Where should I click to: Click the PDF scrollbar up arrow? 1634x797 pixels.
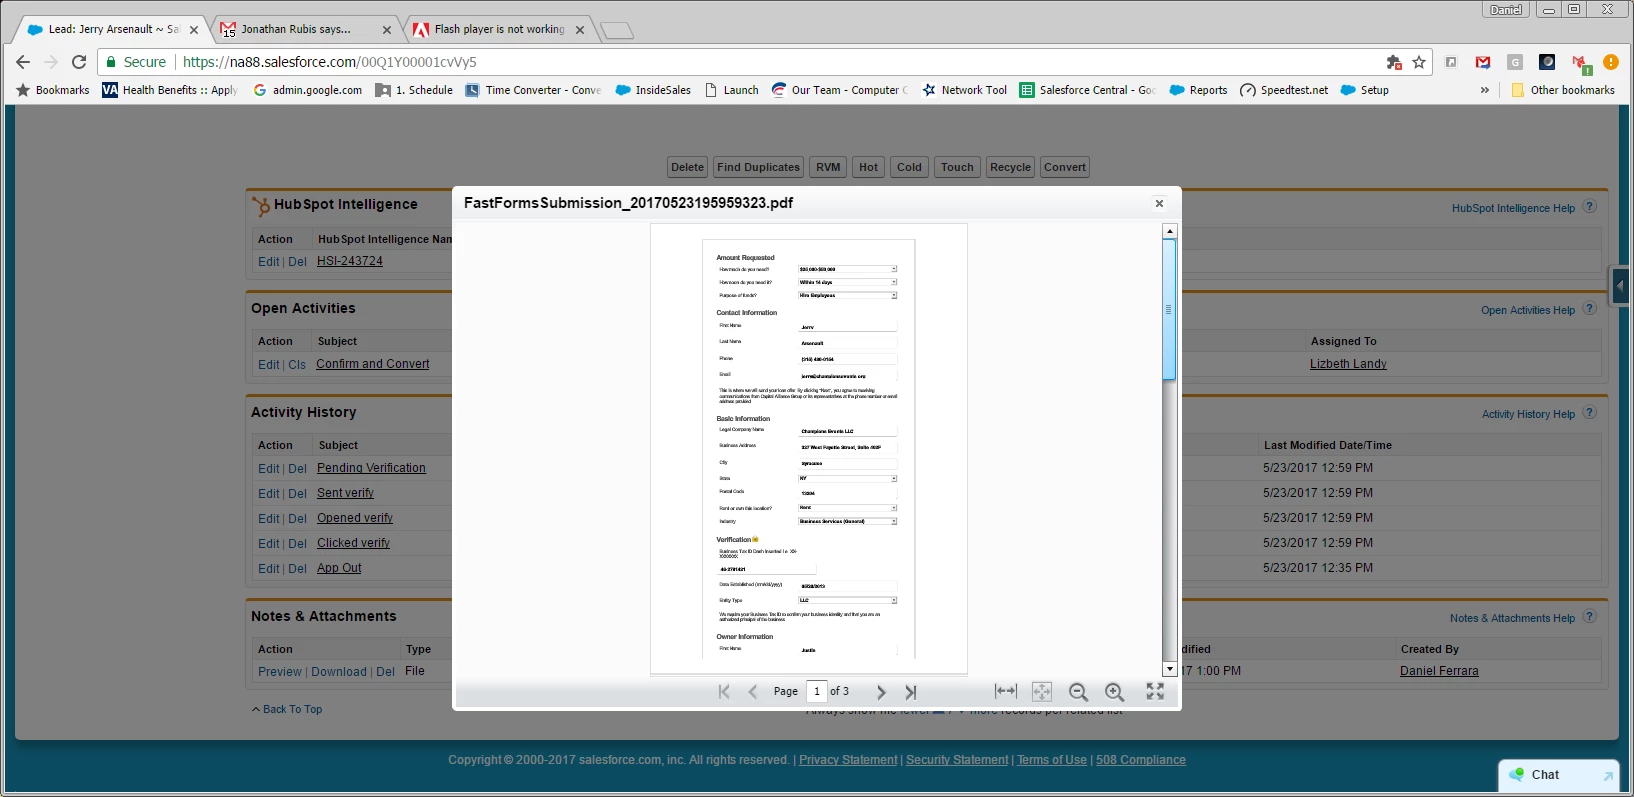click(1169, 231)
